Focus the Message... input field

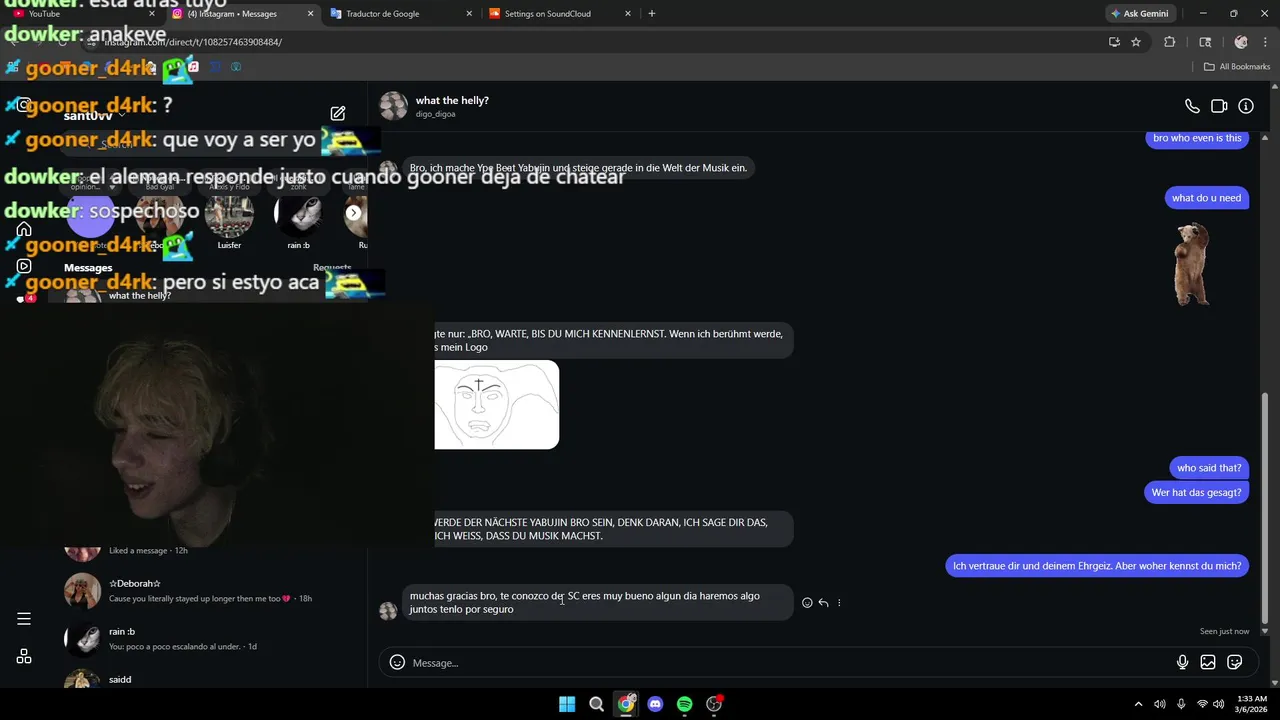tap(790, 662)
